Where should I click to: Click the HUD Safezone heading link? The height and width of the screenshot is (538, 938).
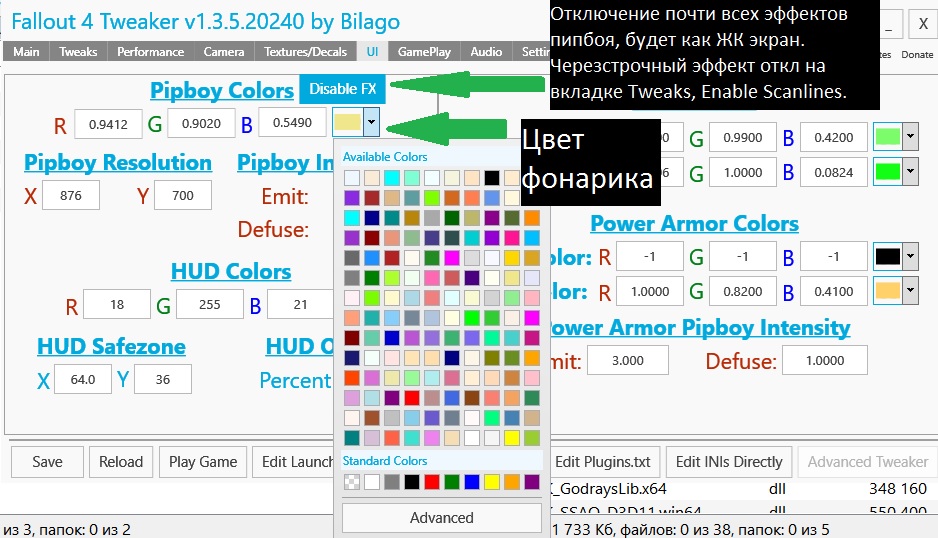point(111,346)
